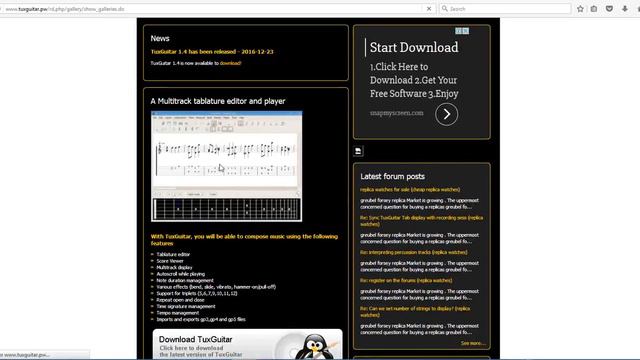Screen dimensions: 640x360
Task: Click the magnifier icon in search box
Action: [445, 9]
